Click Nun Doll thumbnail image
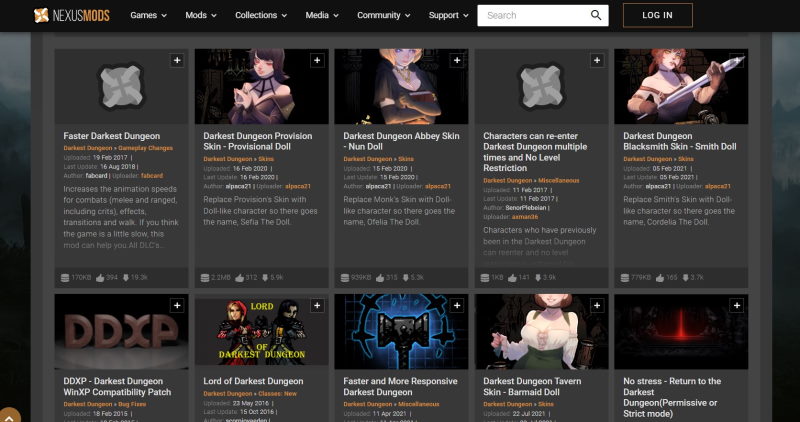The width and height of the screenshot is (800, 422). point(401,86)
